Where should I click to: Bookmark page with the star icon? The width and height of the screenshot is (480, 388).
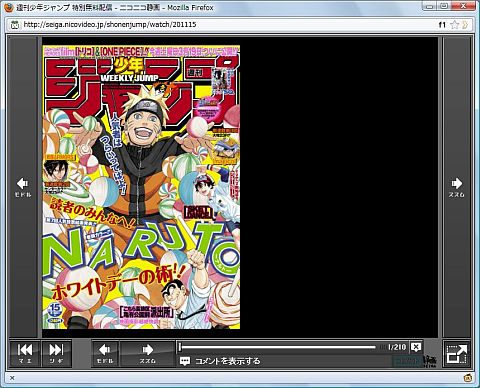[454, 25]
